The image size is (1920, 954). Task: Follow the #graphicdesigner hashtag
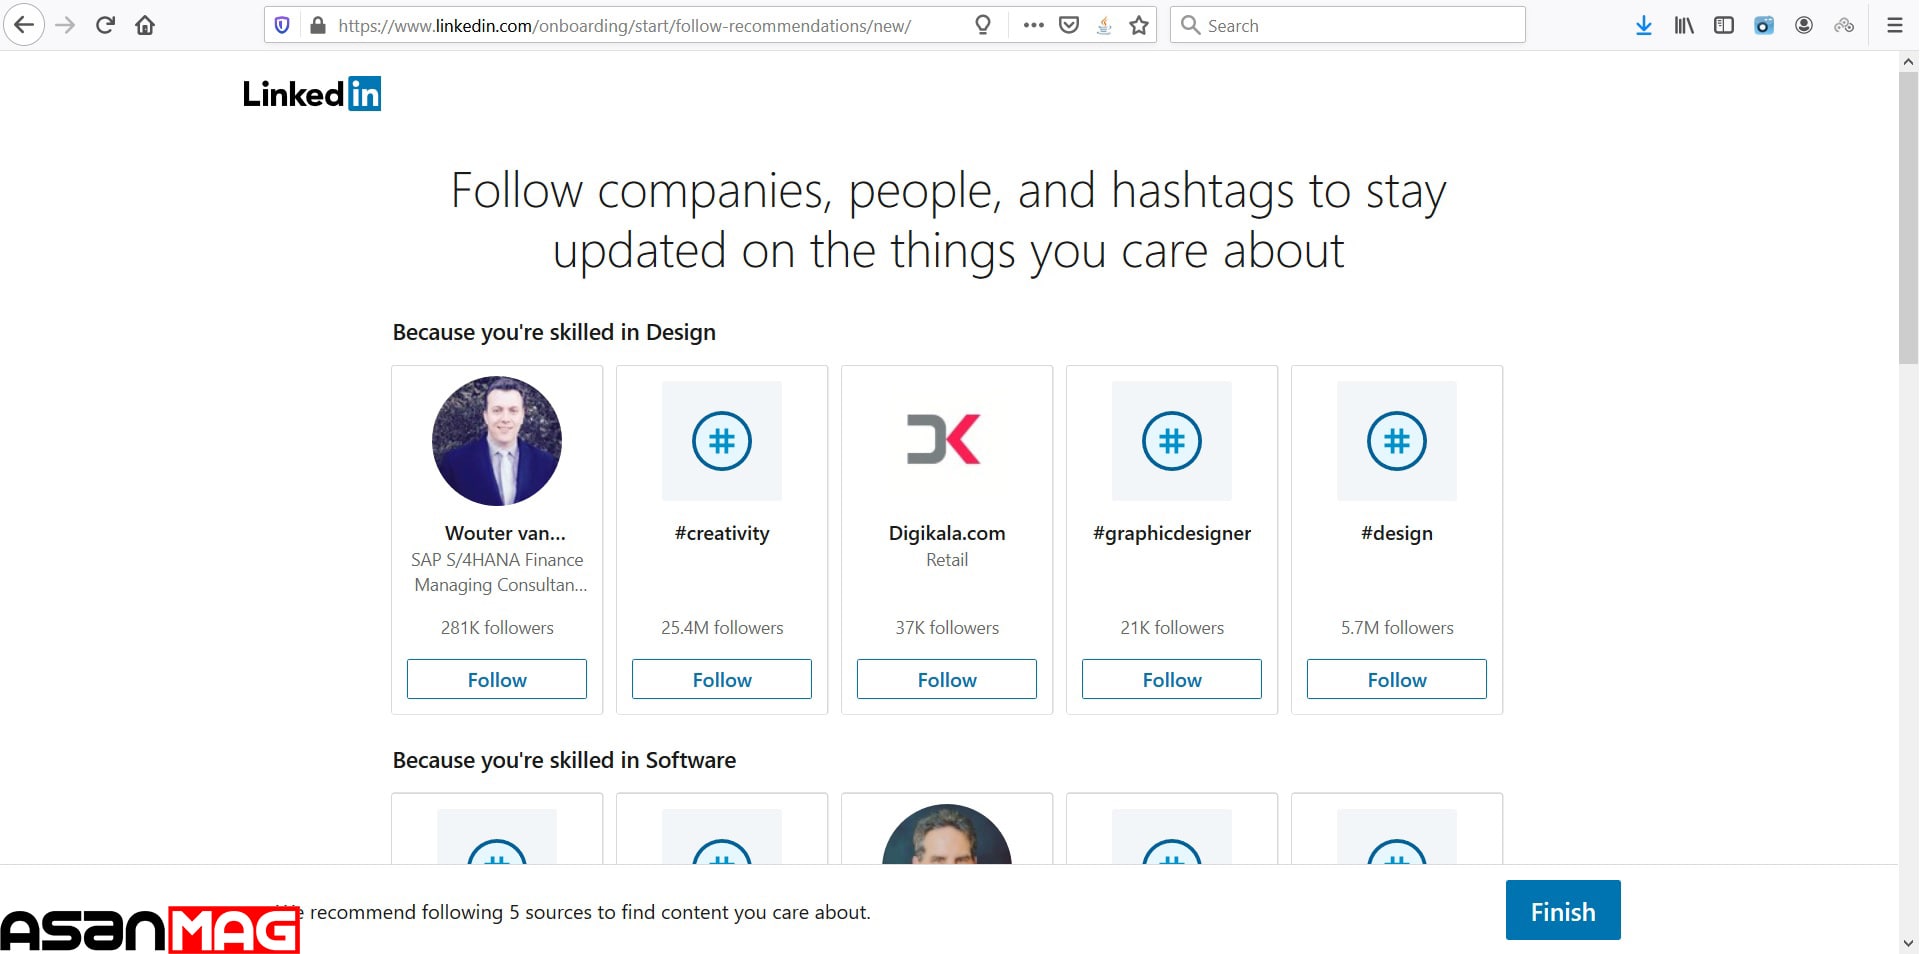click(x=1172, y=679)
